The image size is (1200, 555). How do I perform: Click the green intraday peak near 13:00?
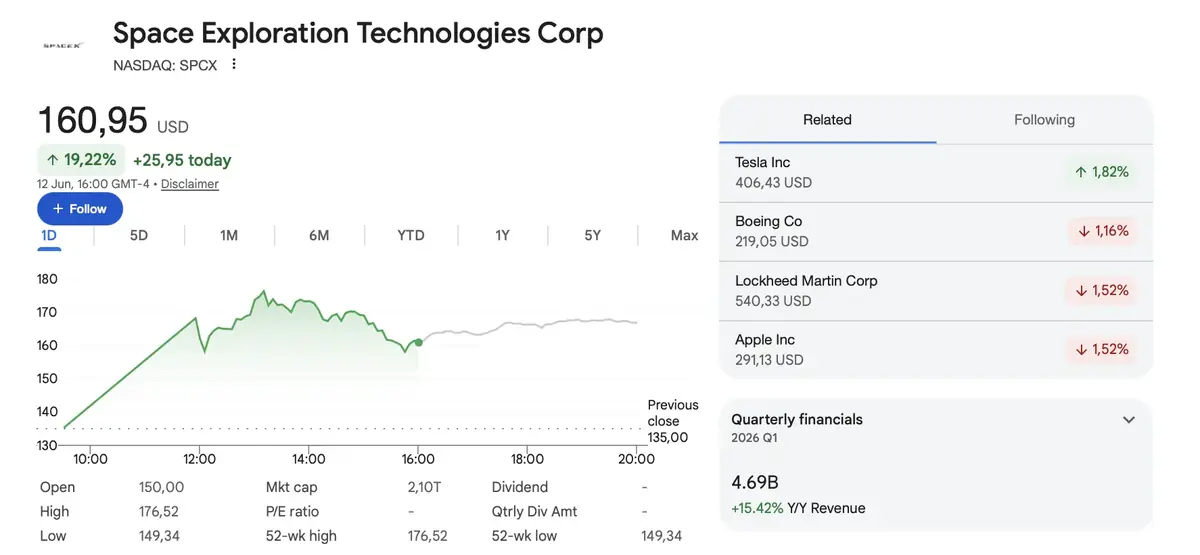(263, 292)
